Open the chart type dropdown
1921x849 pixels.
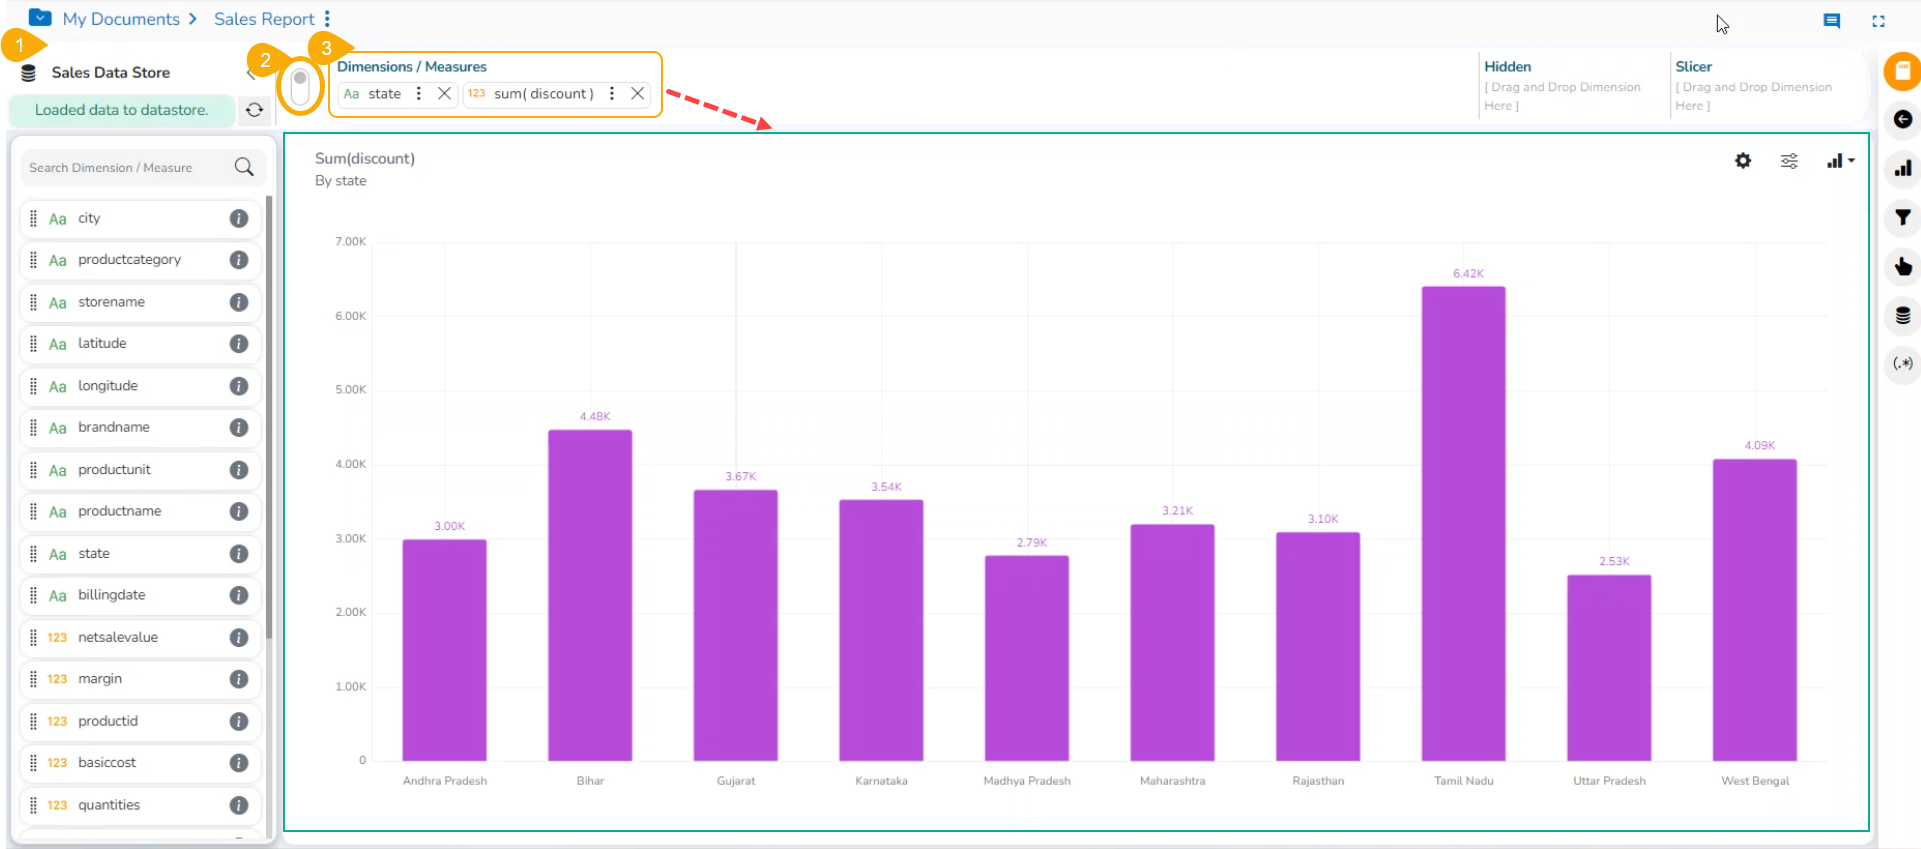tap(1840, 161)
